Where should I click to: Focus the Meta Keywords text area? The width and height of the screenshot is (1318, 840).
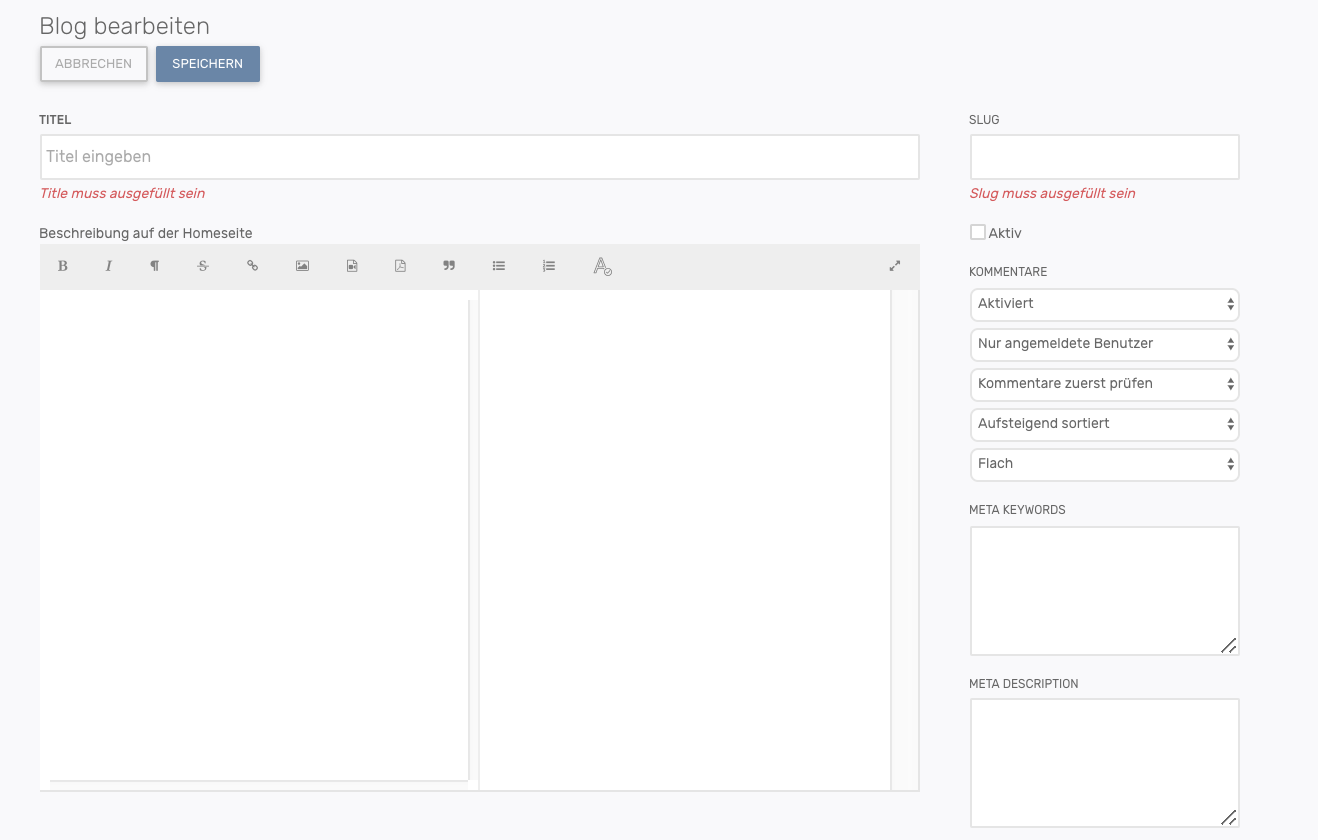[1104, 591]
